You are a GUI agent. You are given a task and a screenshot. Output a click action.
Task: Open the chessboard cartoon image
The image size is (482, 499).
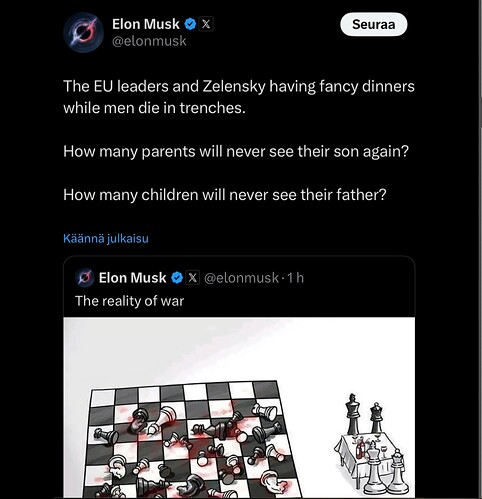click(239, 408)
